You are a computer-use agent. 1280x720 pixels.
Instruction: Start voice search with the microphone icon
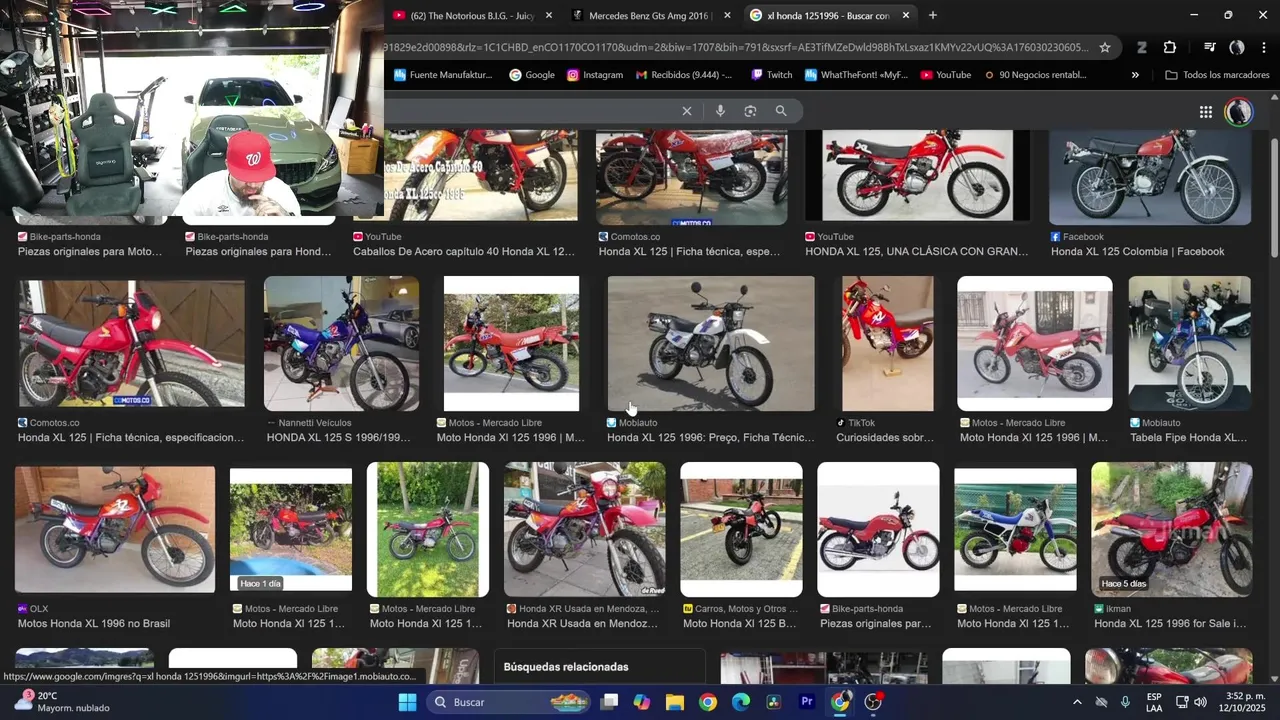point(720,111)
